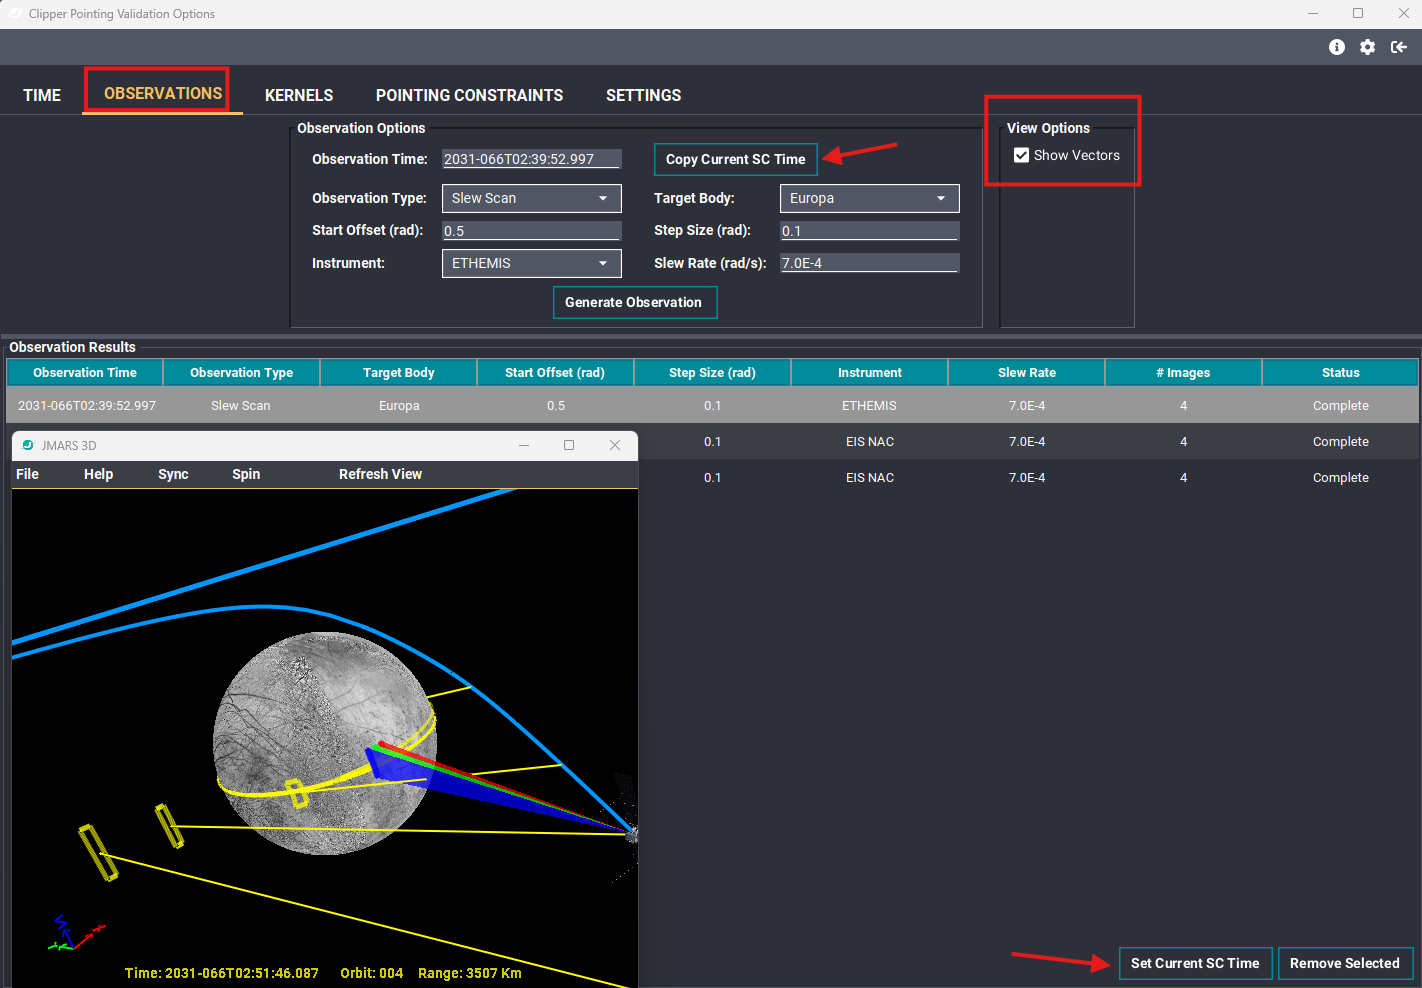Click the Generate Observation button
Image resolution: width=1422 pixels, height=988 pixels.
coord(633,302)
